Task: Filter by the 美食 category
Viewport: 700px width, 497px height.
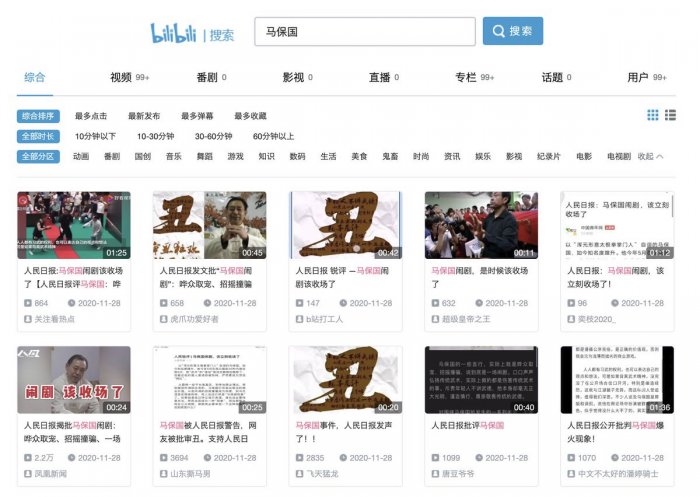Action: click(x=359, y=156)
